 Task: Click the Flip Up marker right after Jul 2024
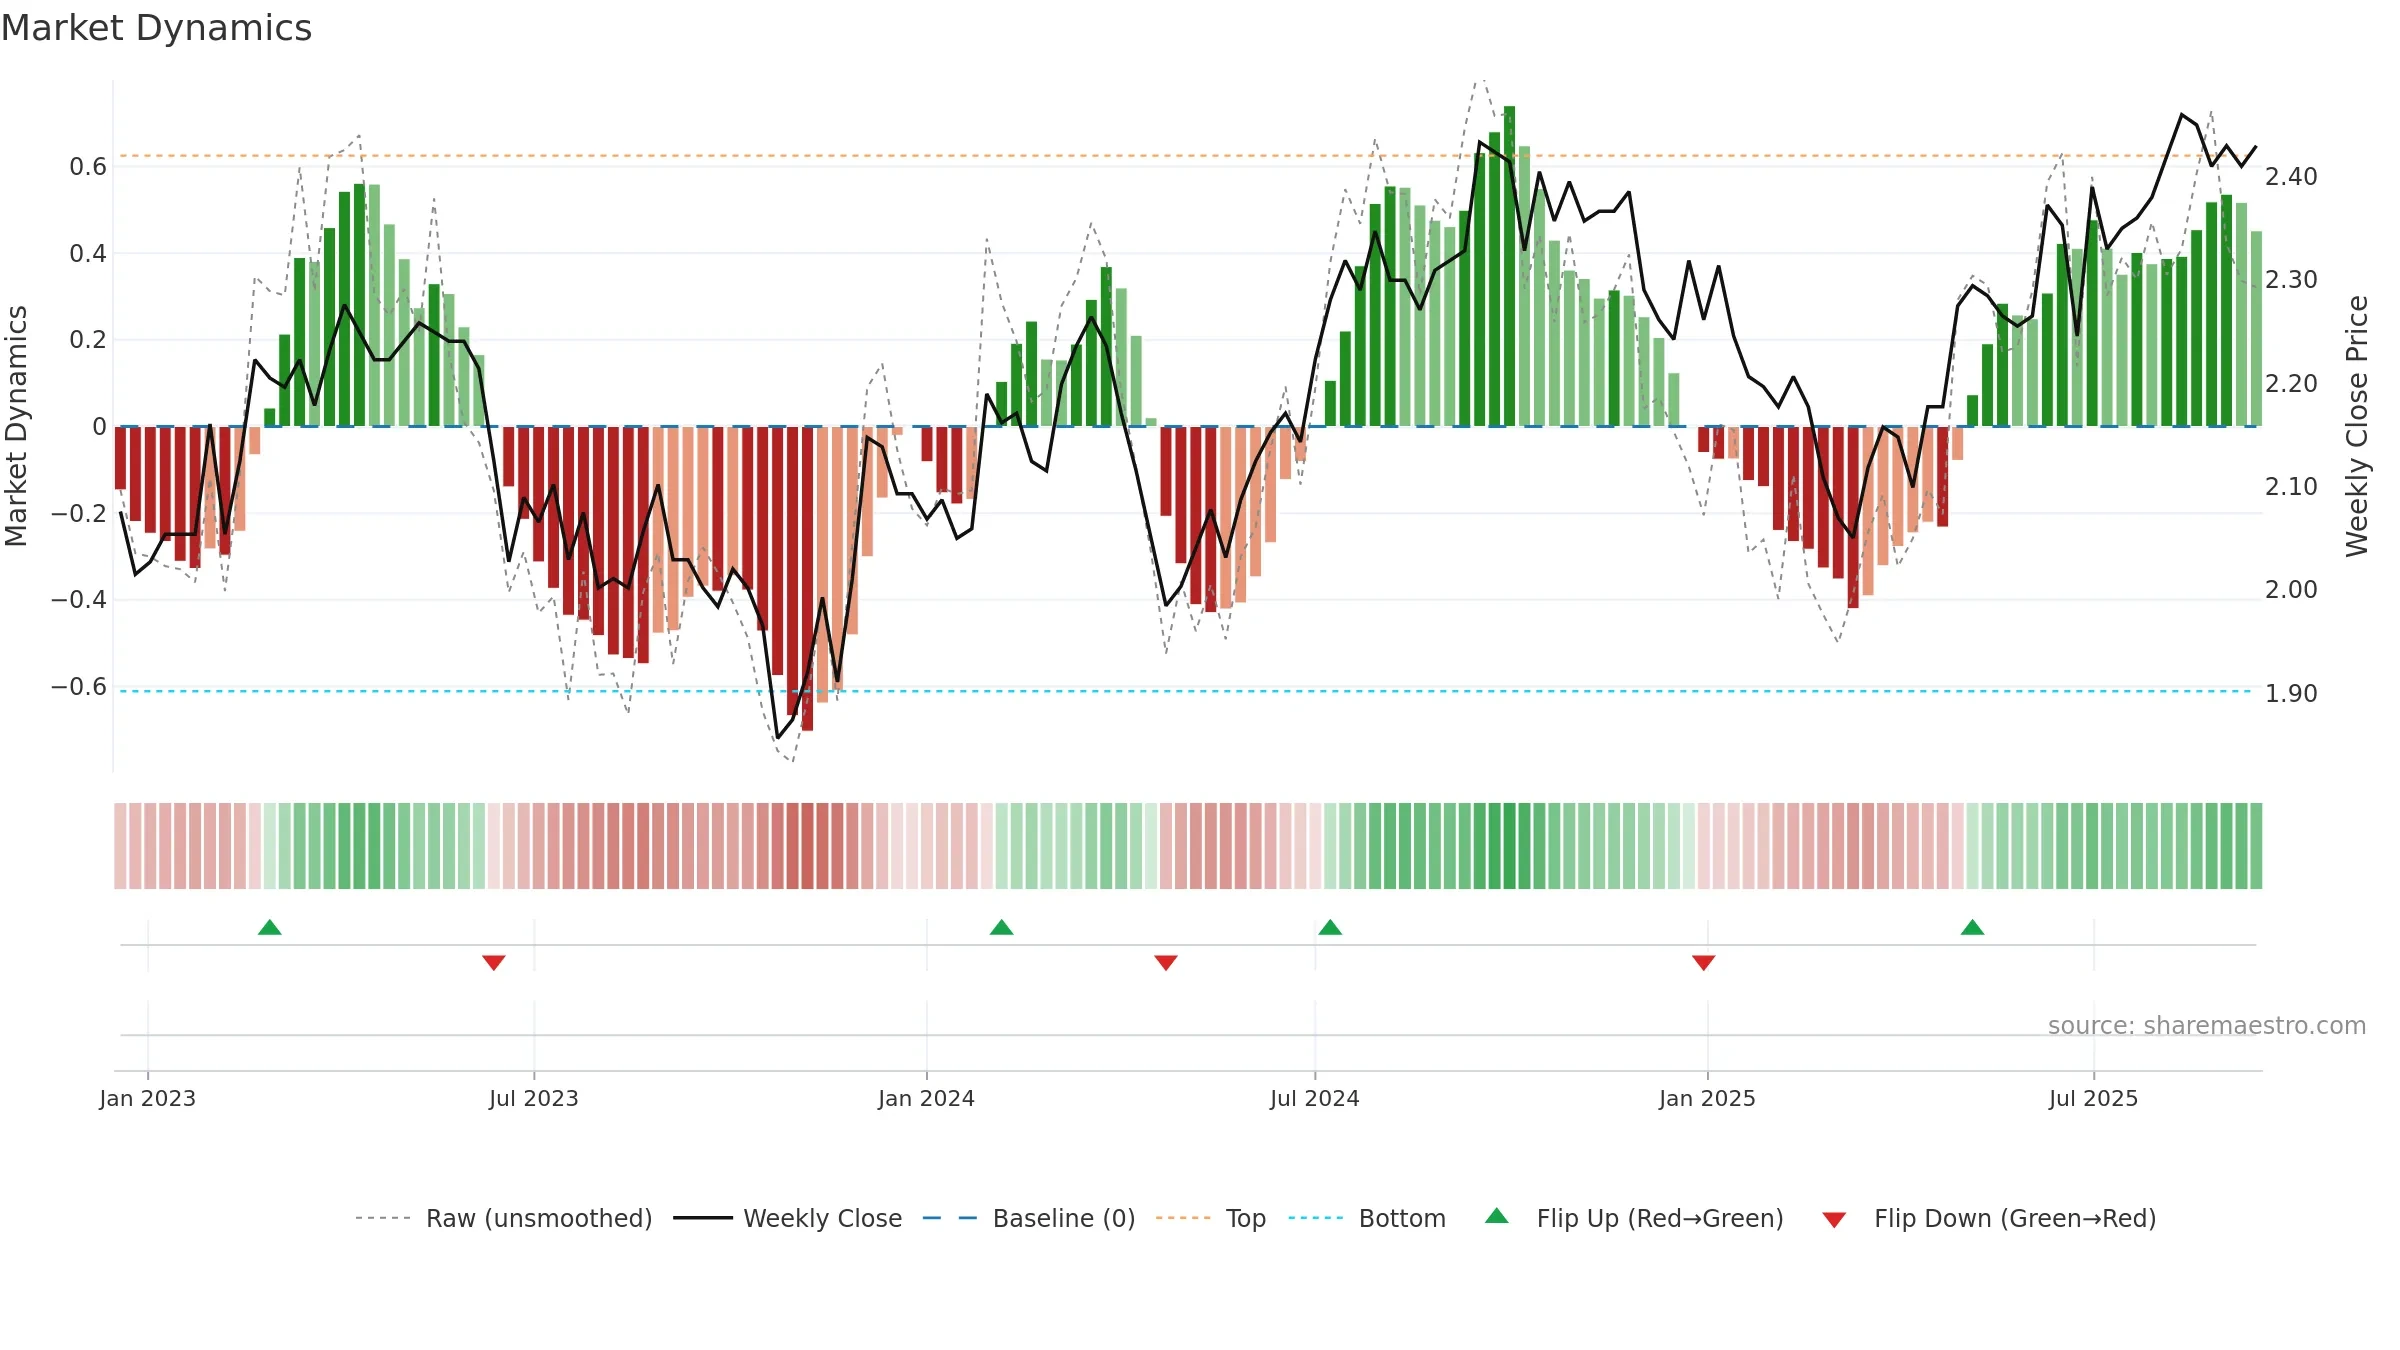coord(1330,927)
